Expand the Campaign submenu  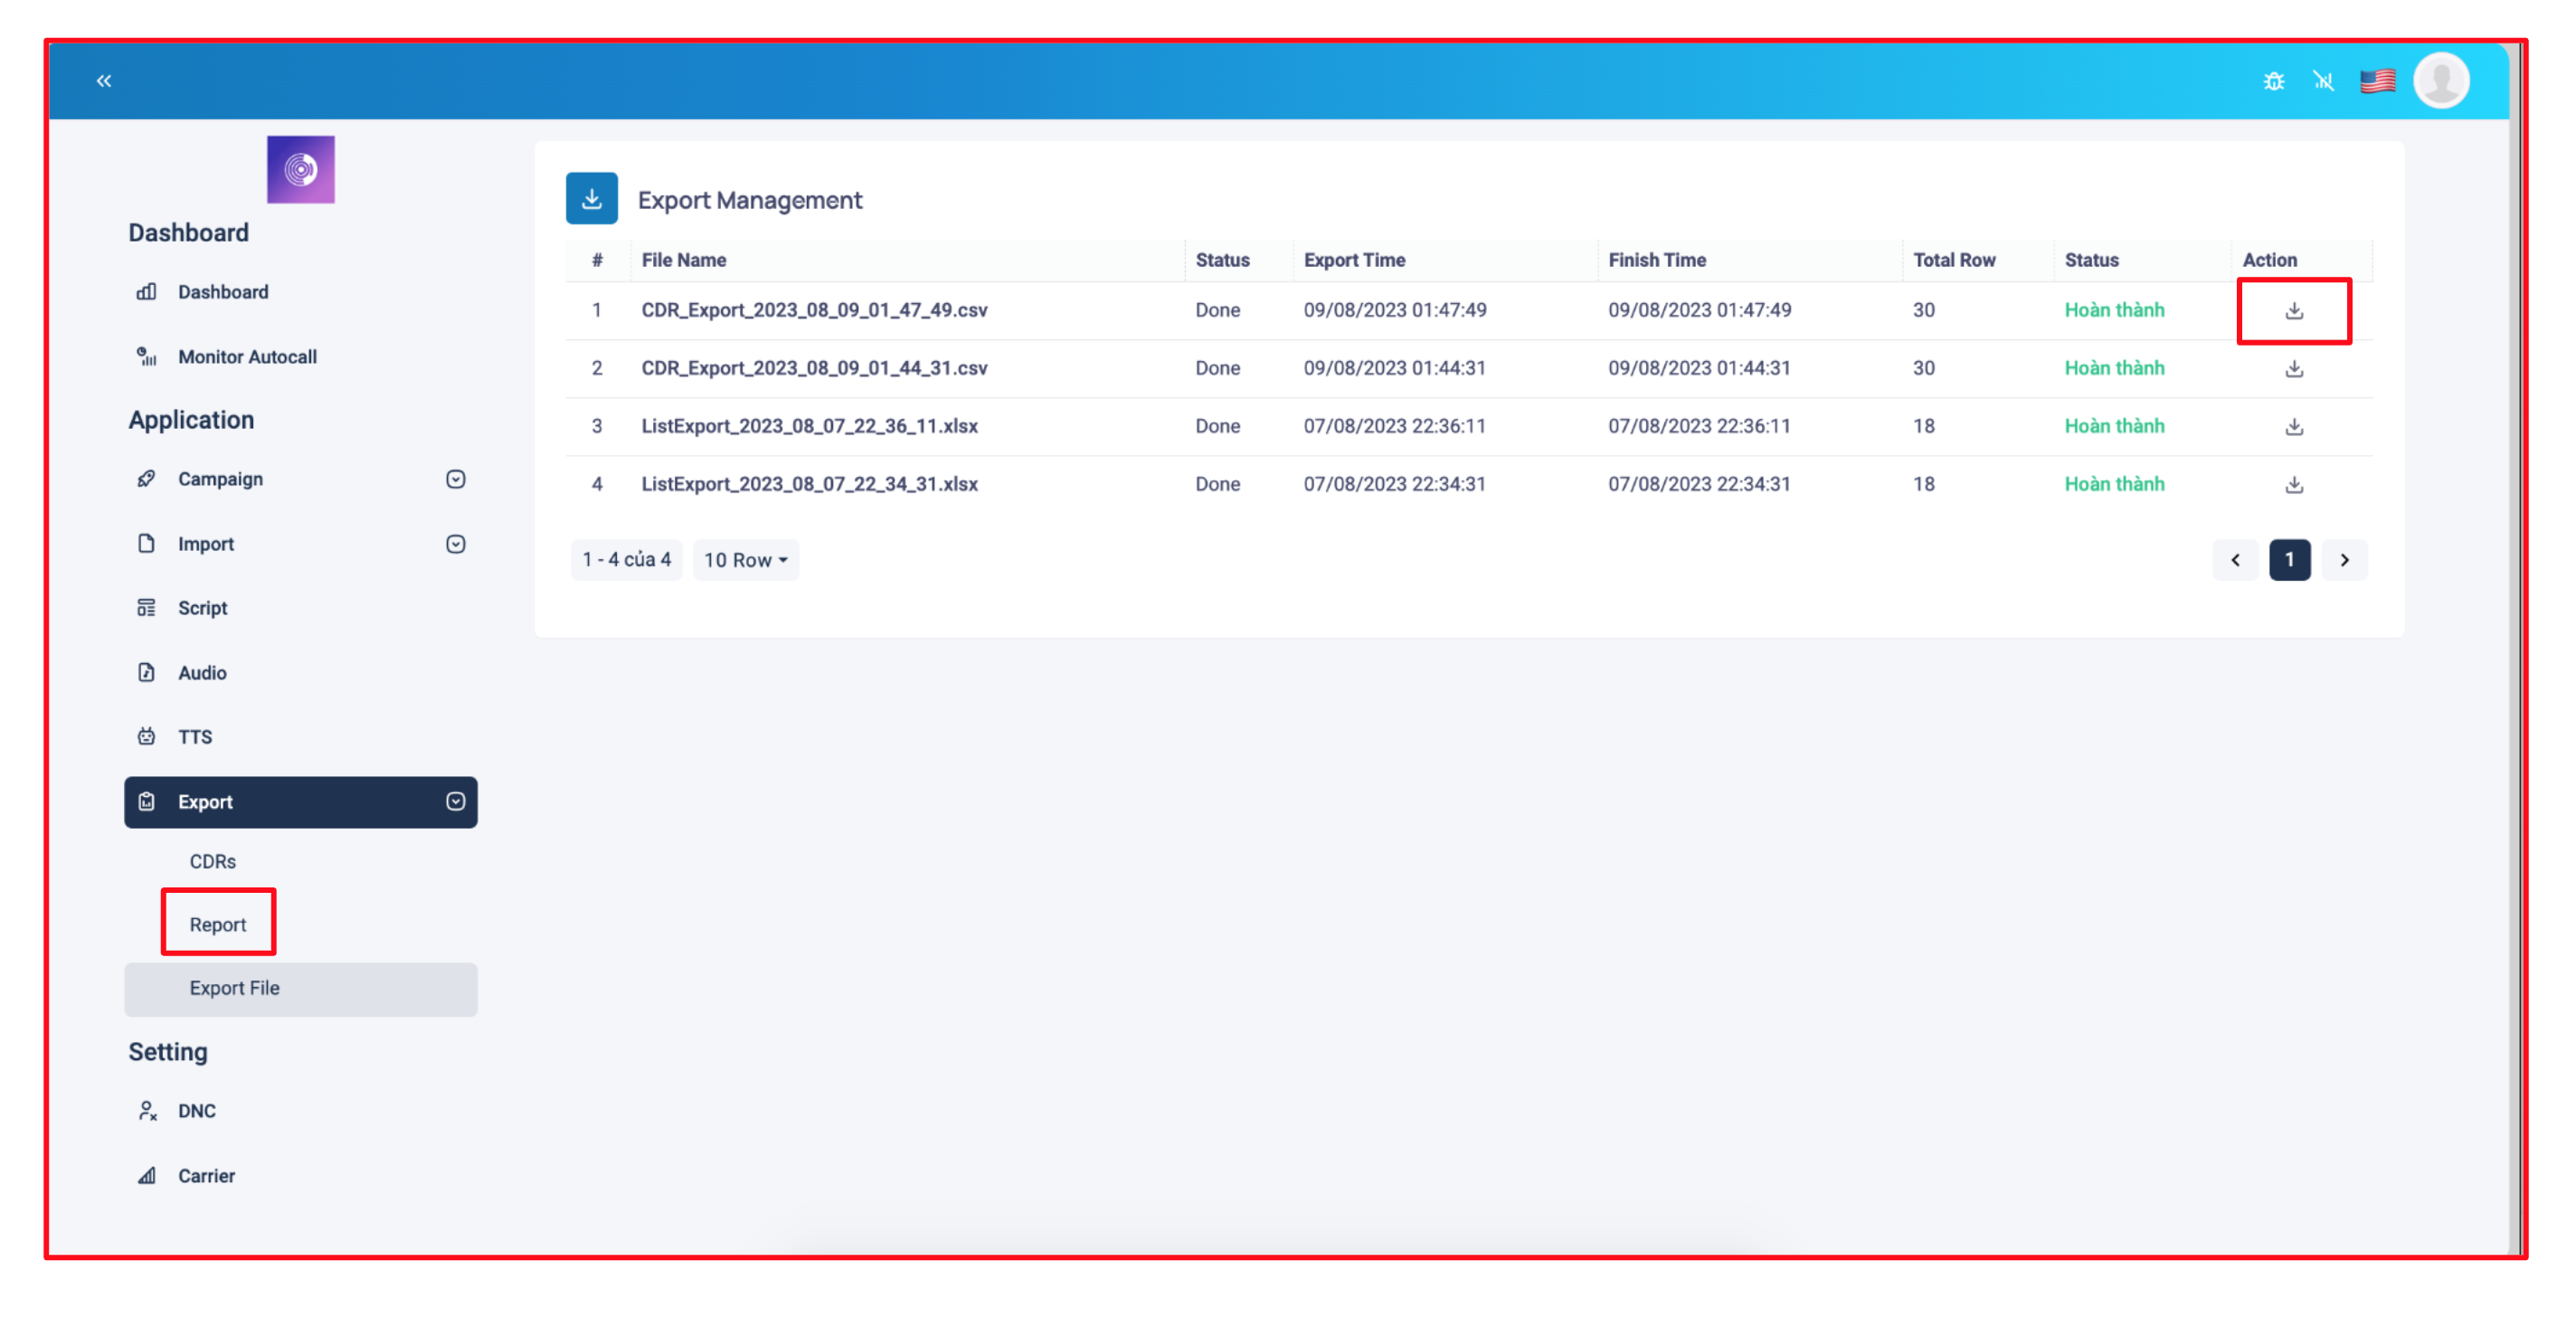pyautogui.click(x=455, y=479)
